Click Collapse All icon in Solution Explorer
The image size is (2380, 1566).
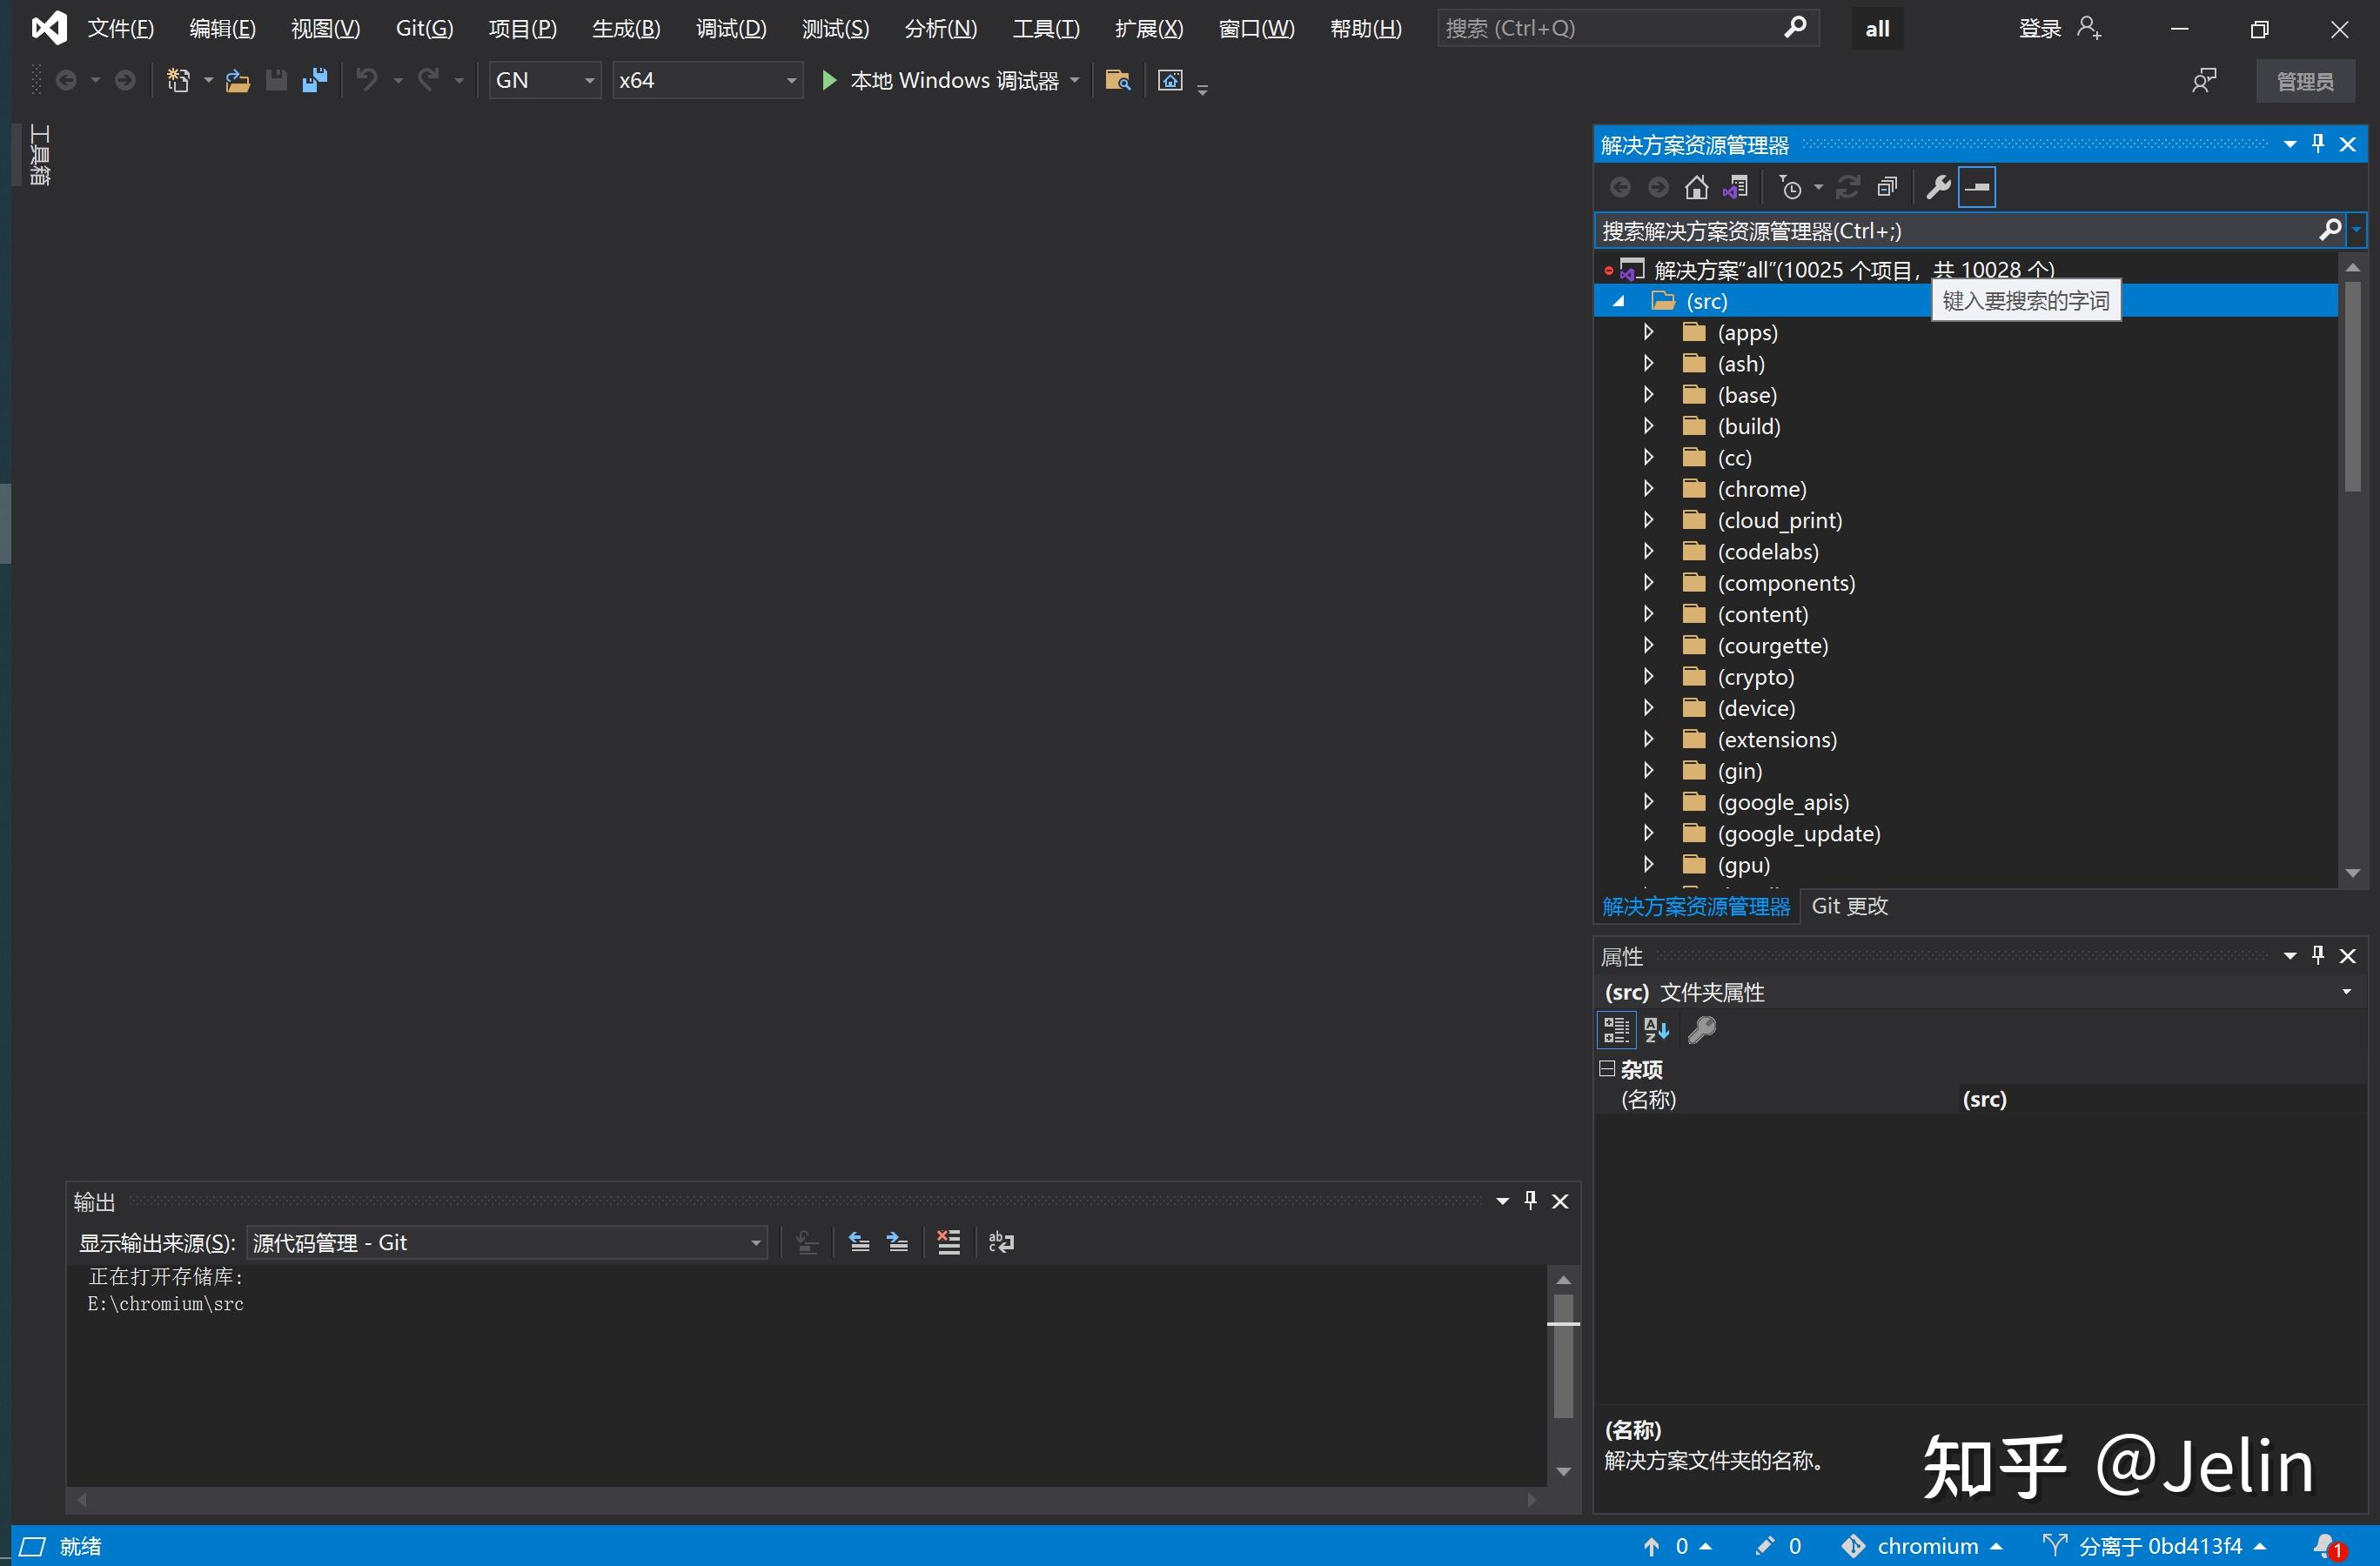click(x=1887, y=187)
